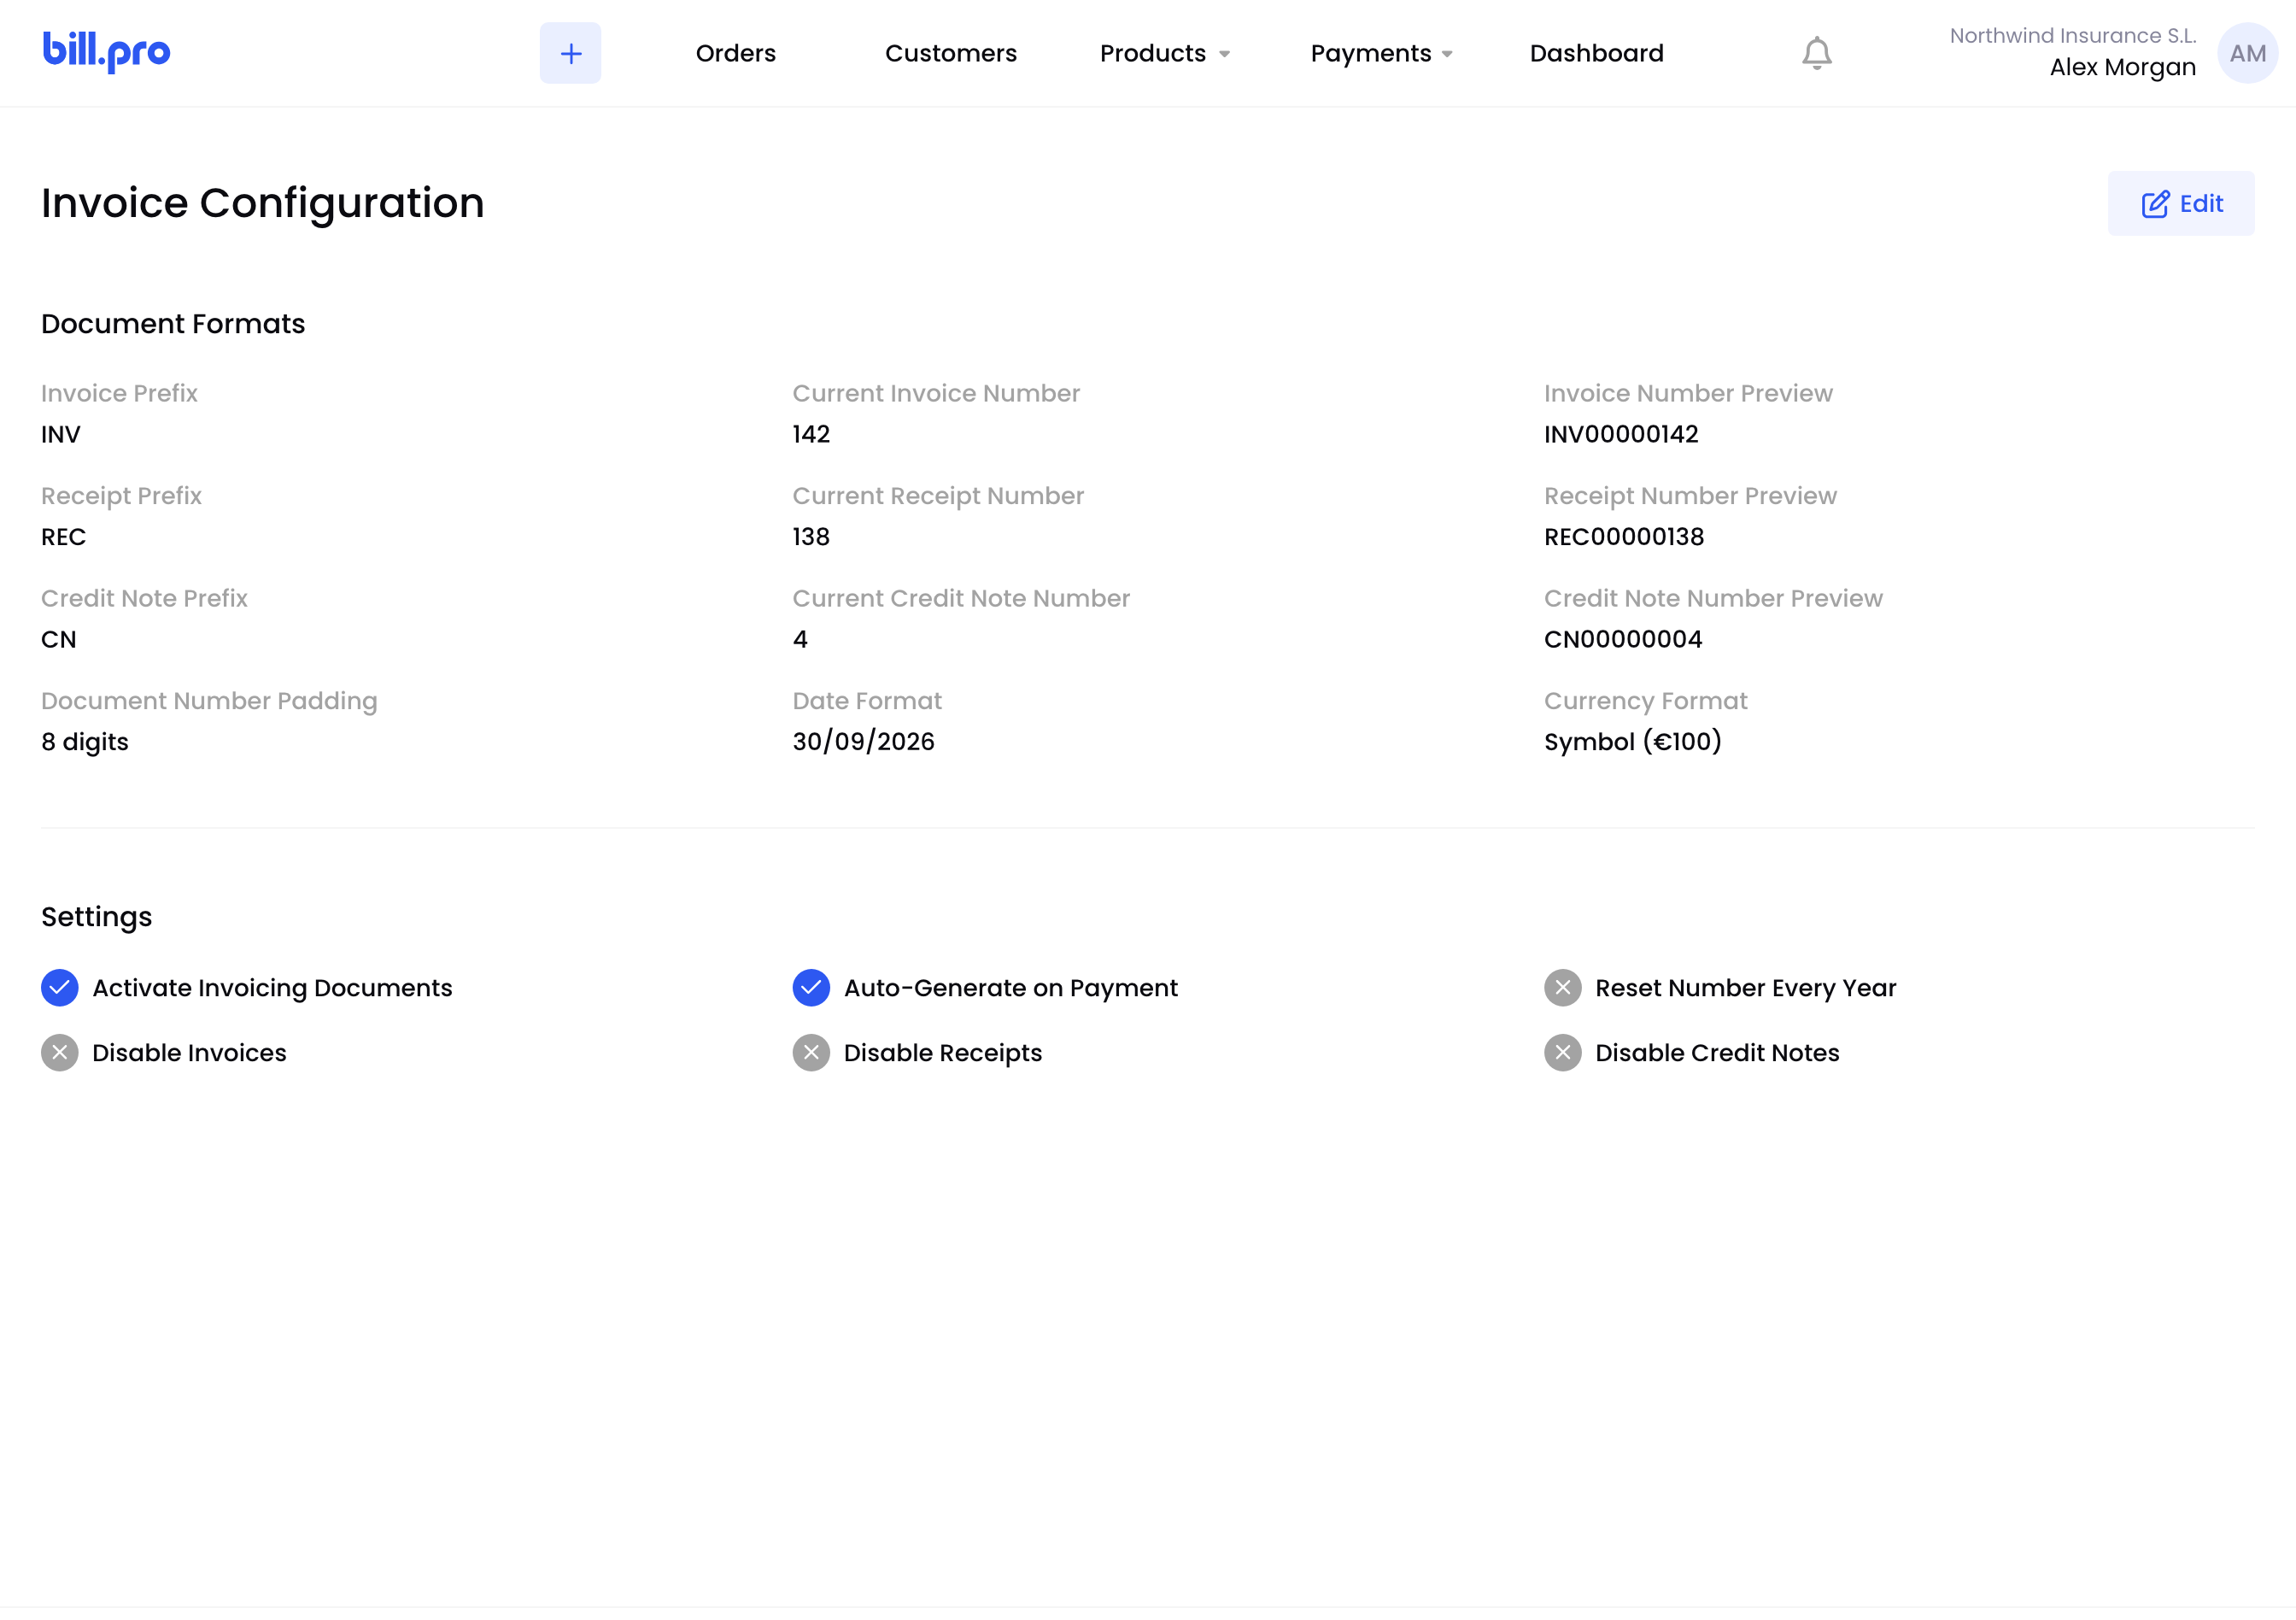Go to the Orders page
This screenshot has width=2296, height=1620.
point(735,53)
